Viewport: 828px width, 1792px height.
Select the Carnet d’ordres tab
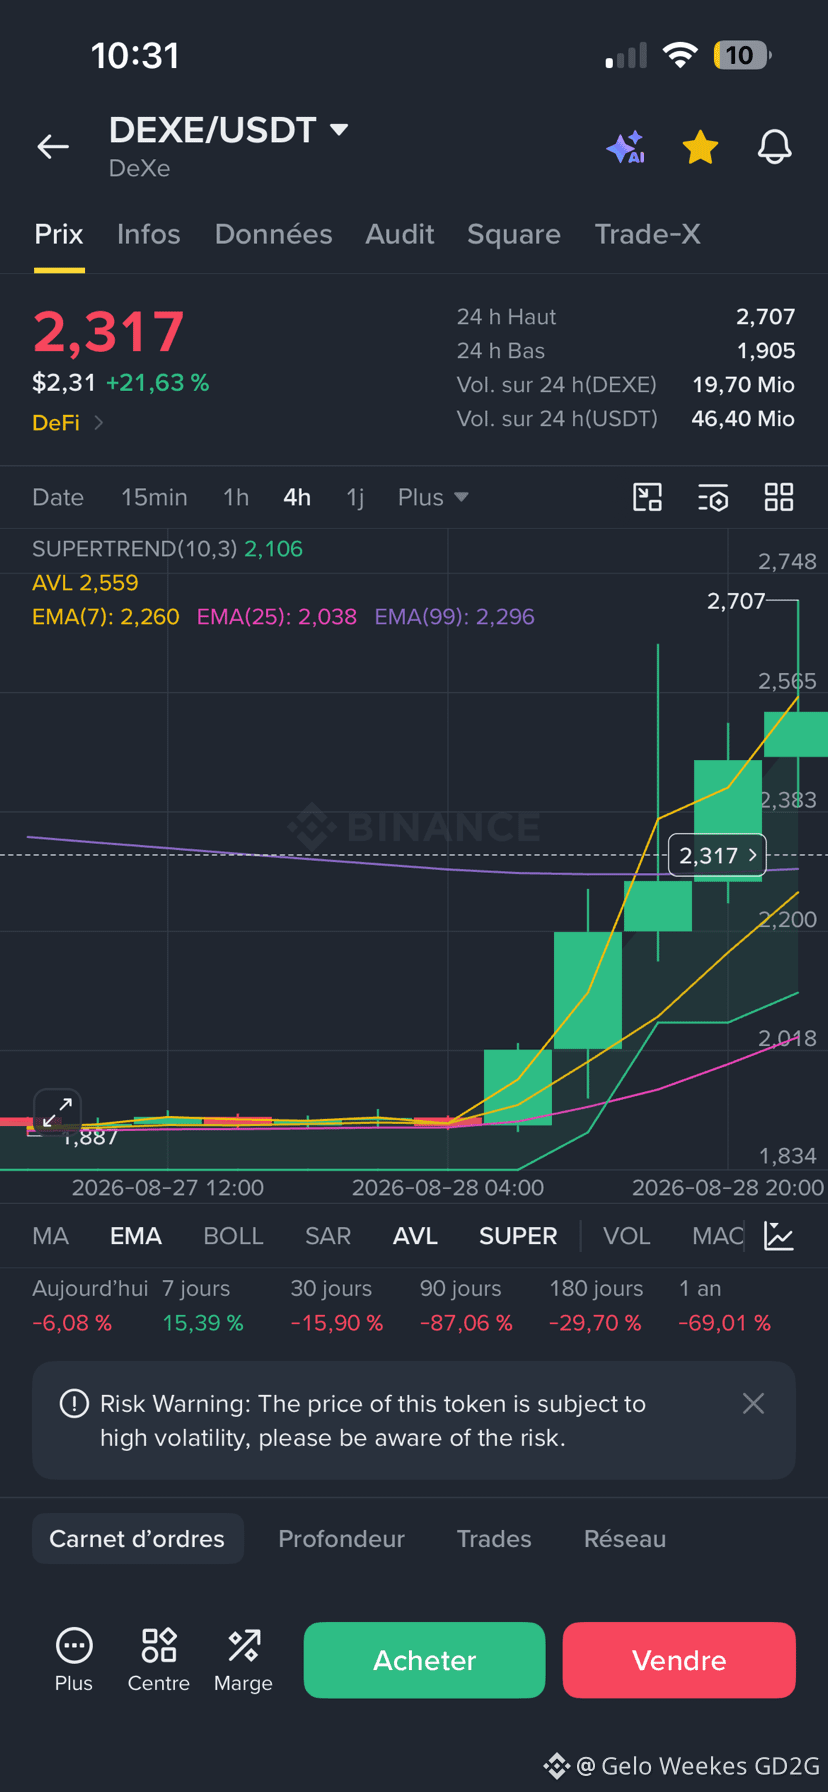(137, 1539)
